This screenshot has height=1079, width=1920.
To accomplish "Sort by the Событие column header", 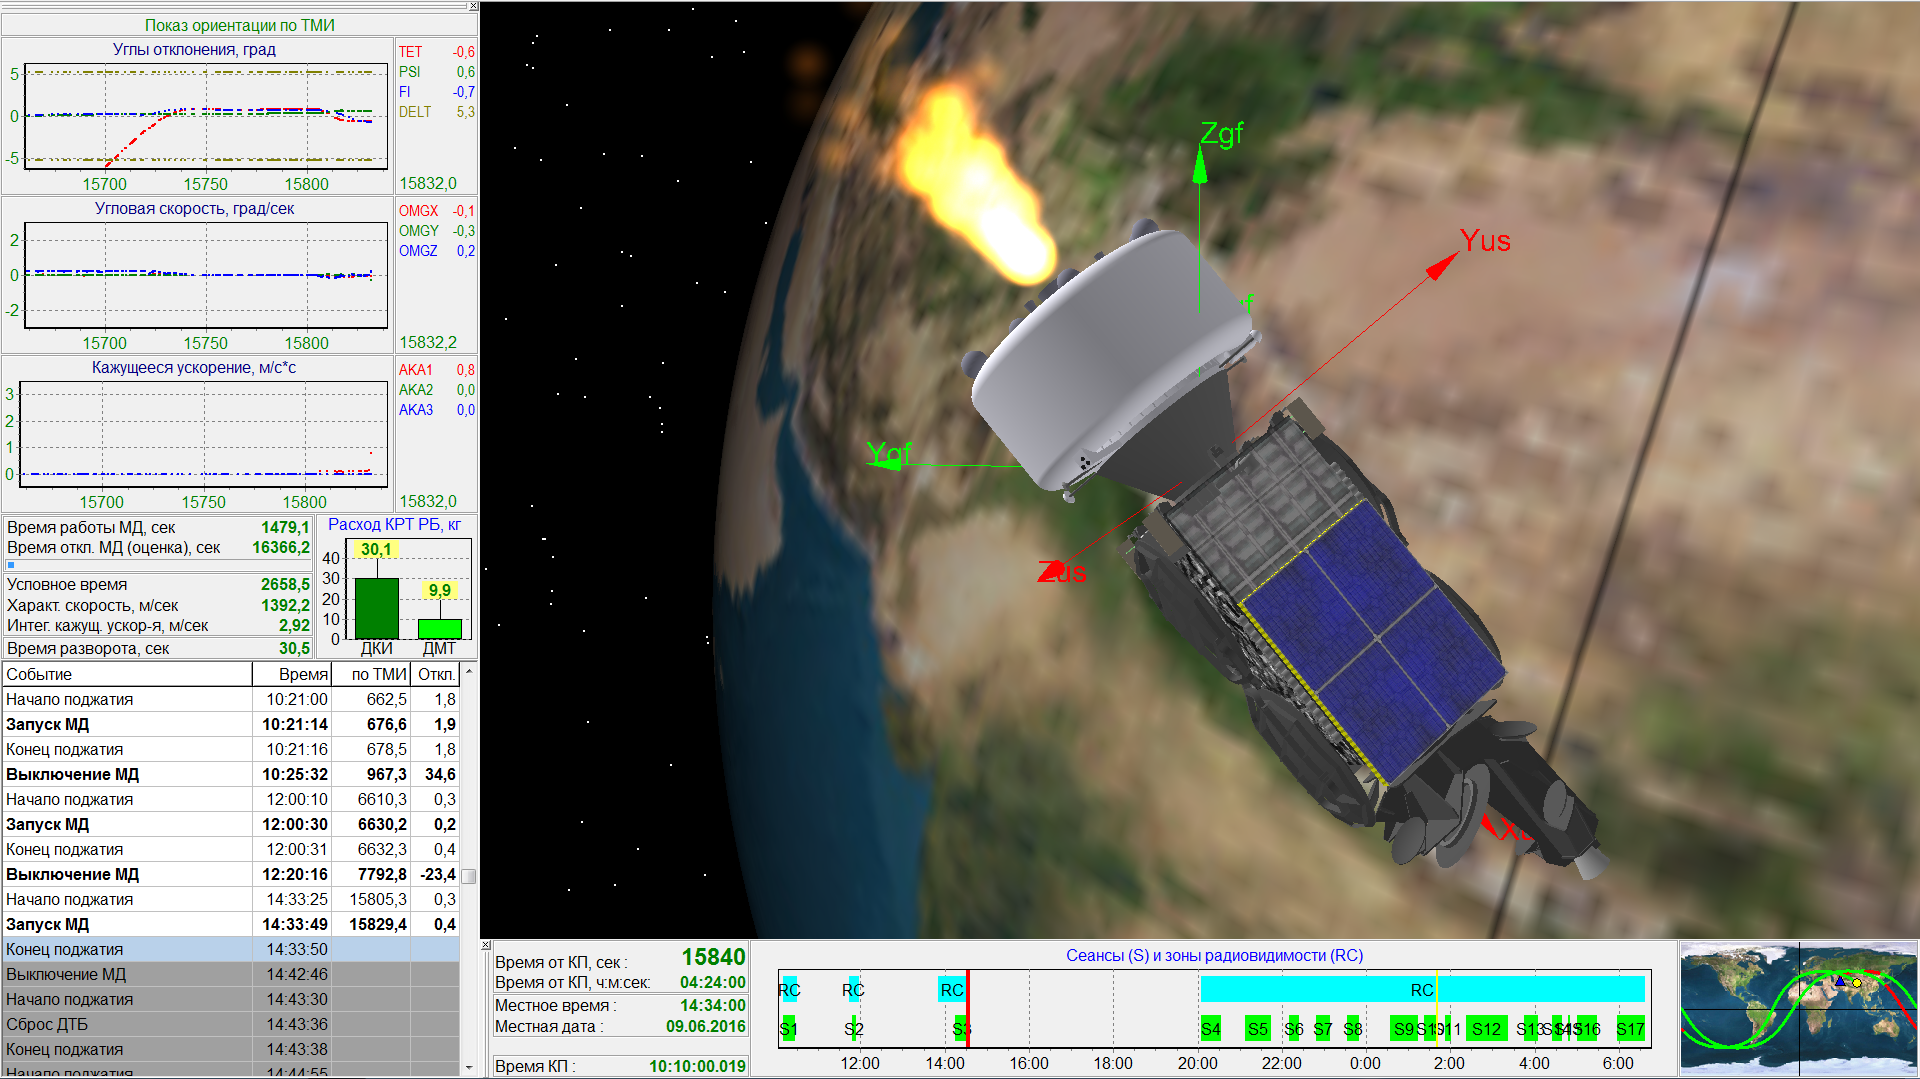I will tap(126, 674).
